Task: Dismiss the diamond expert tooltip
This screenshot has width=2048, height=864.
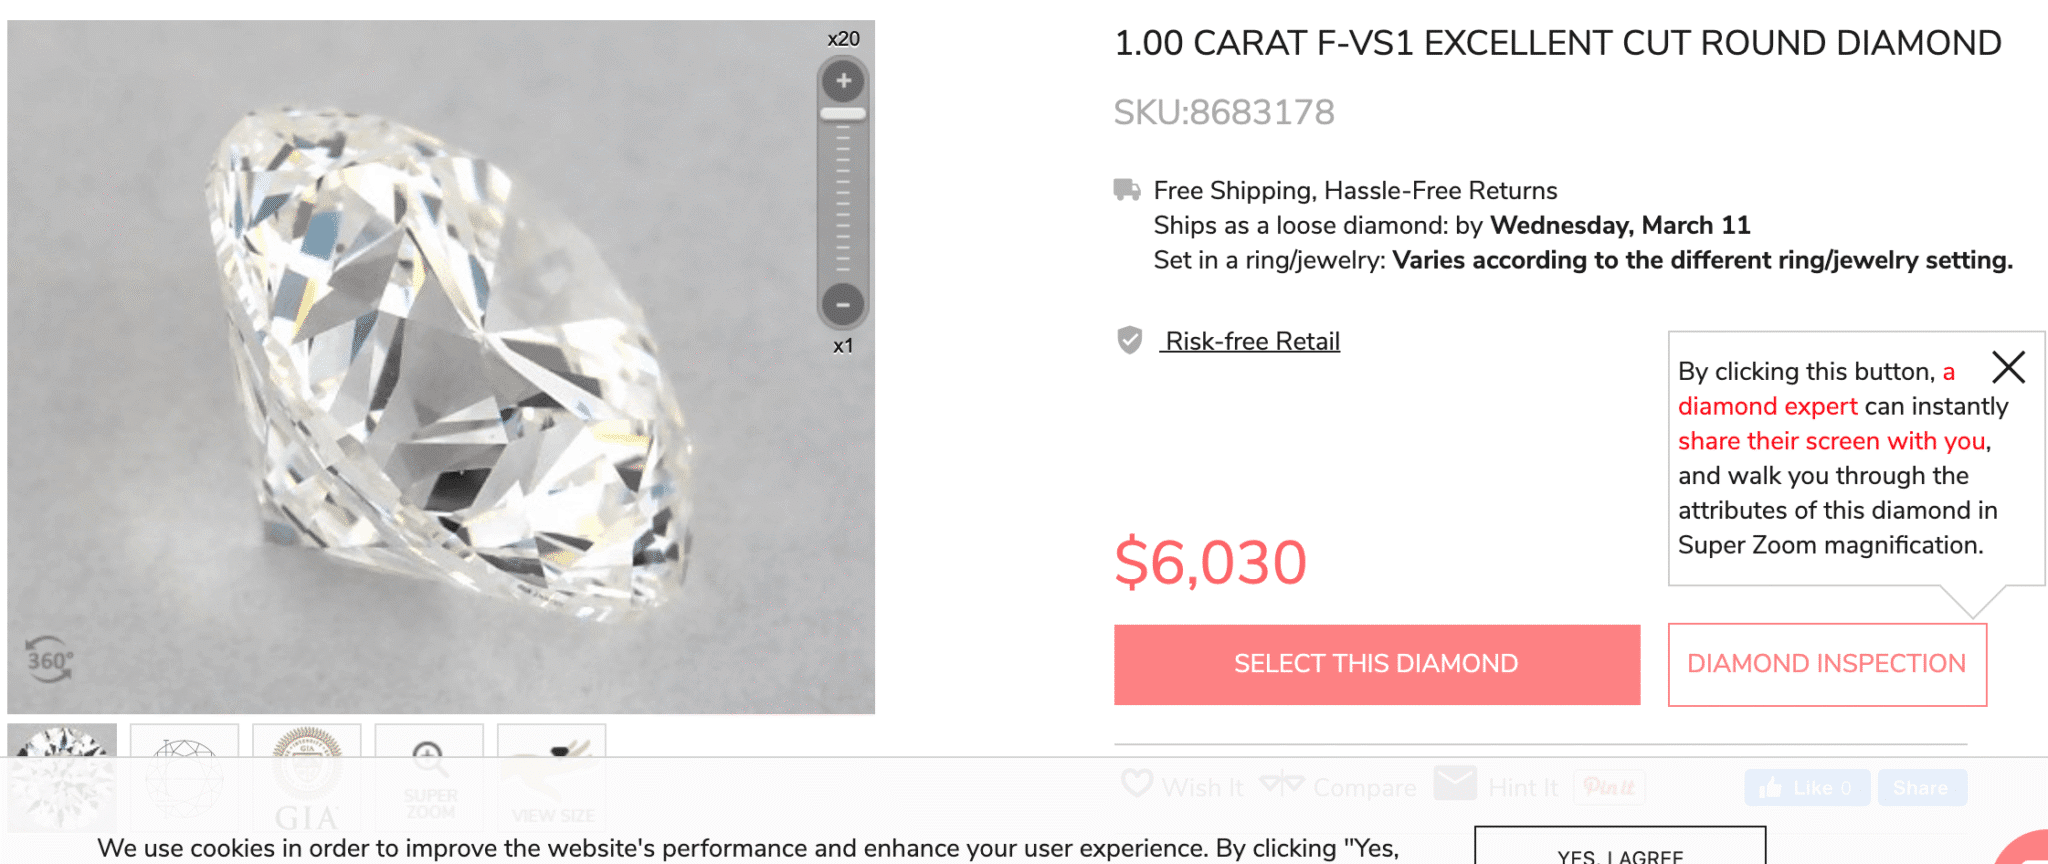Action: (x=2009, y=368)
